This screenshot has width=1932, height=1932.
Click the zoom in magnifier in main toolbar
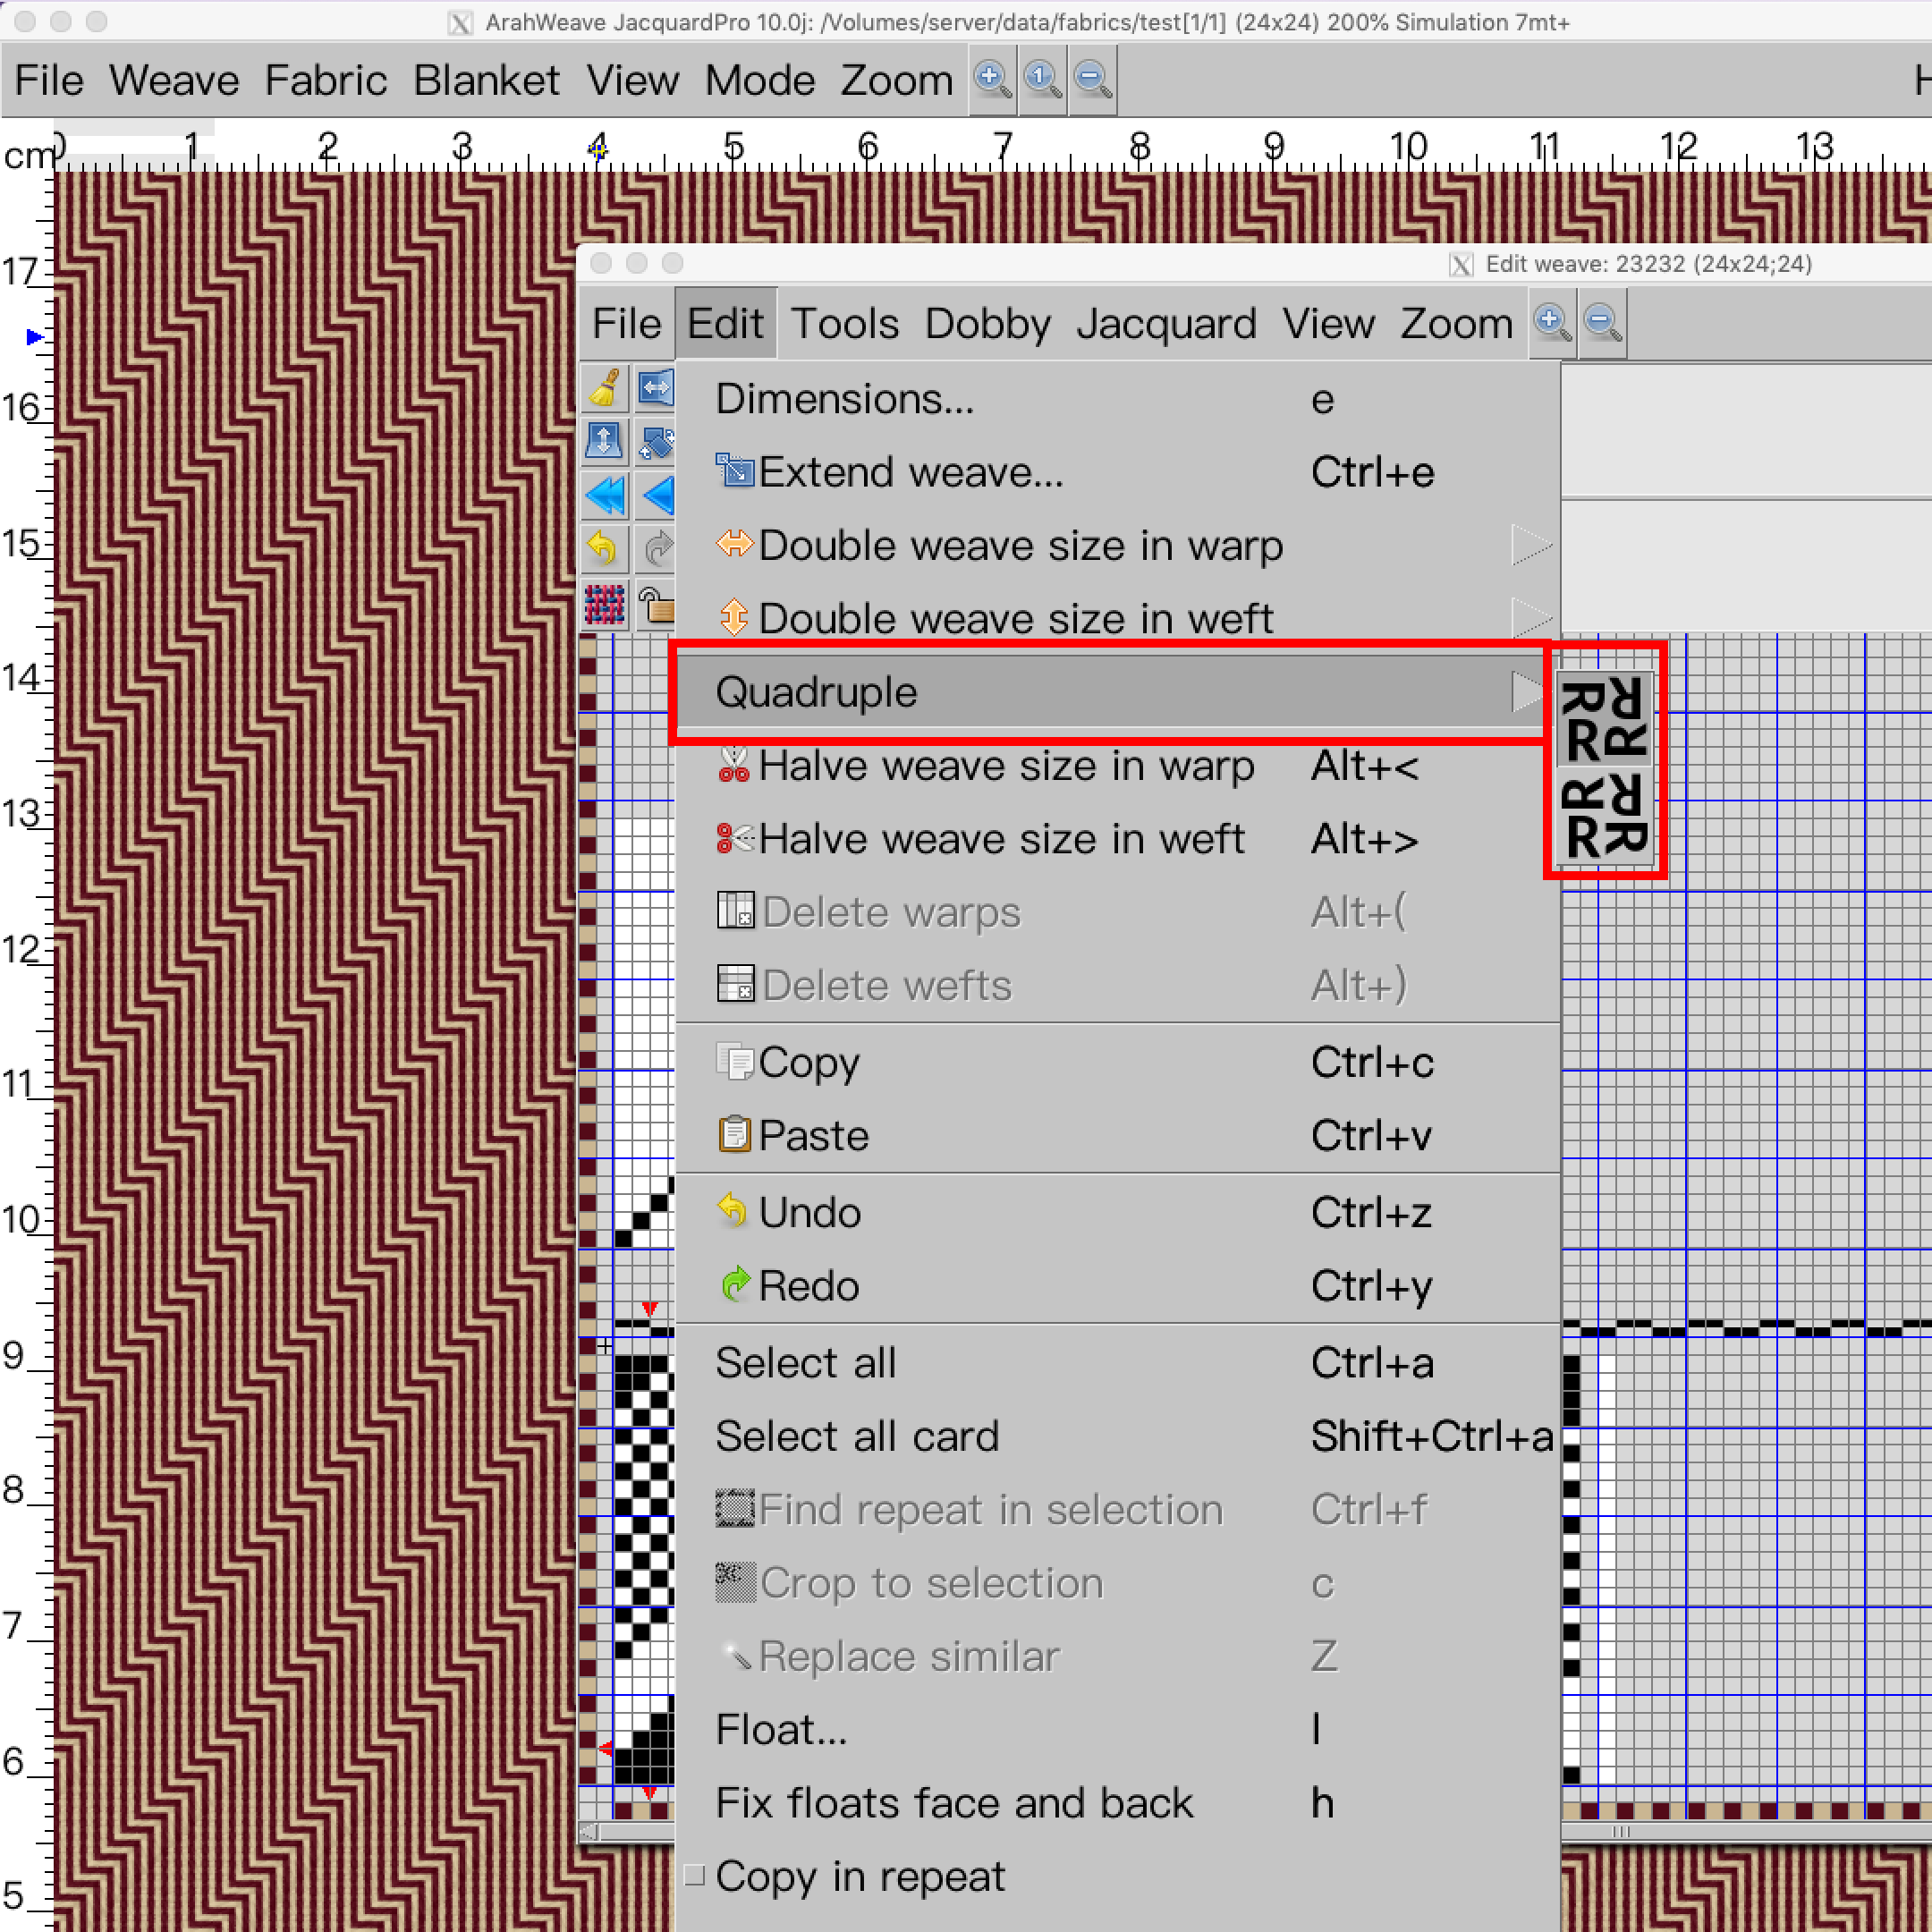tap(992, 79)
